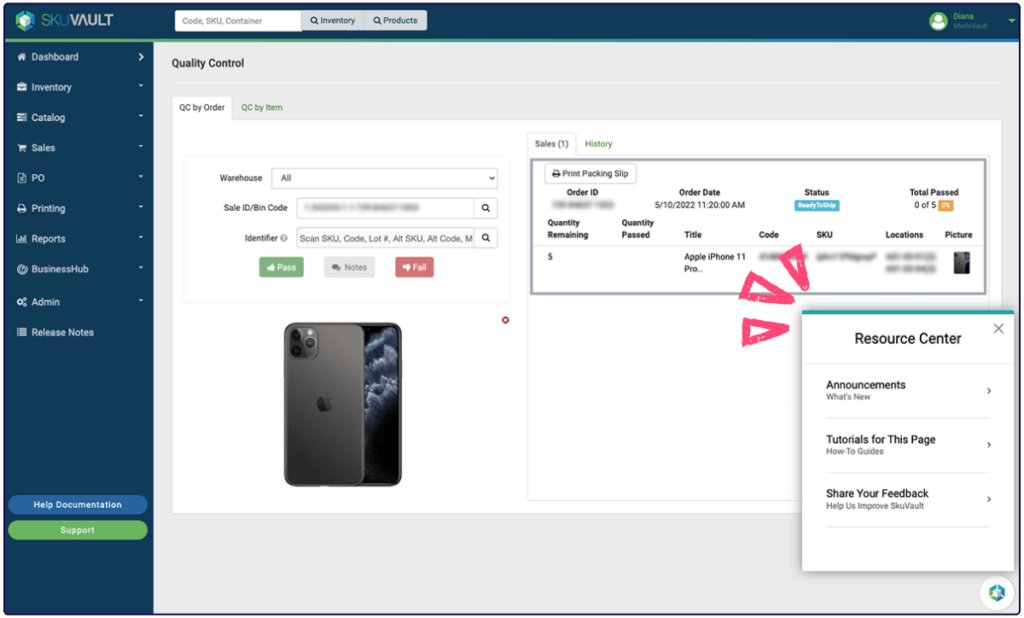
Task: Expand the Reports submenu arrow
Action: tap(141, 237)
